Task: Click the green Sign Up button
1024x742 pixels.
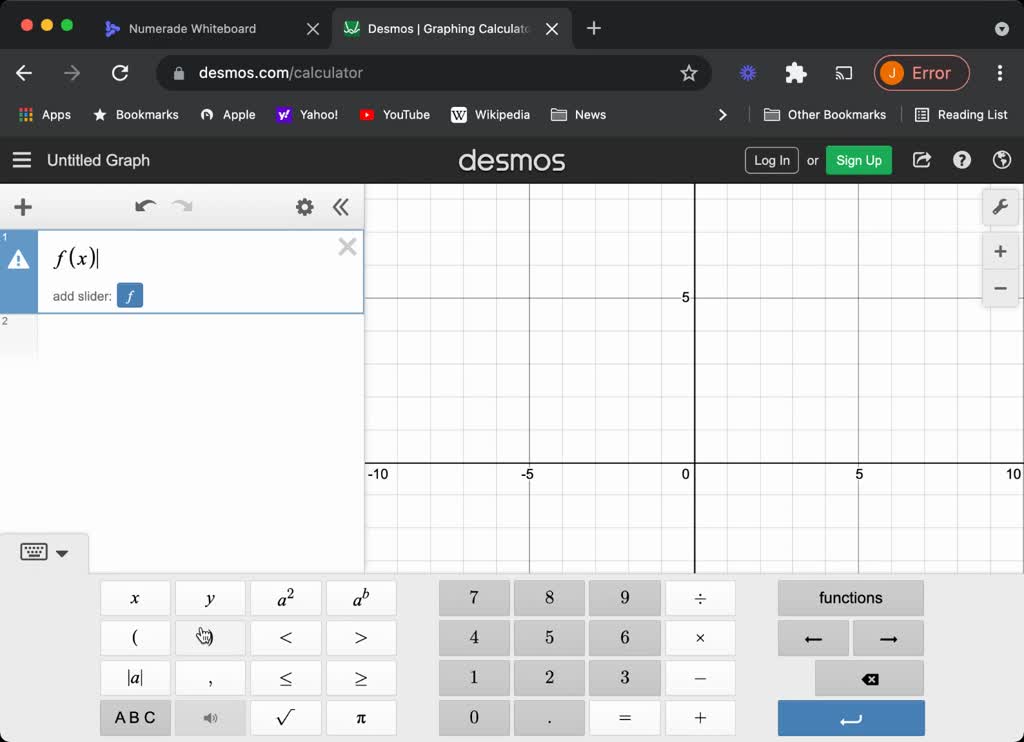Action: pyautogui.click(x=858, y=160)
